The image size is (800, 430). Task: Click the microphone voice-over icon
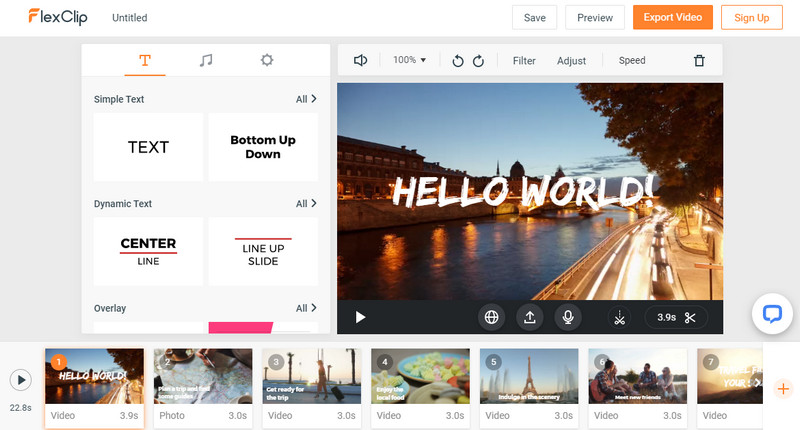pos(568,317)
